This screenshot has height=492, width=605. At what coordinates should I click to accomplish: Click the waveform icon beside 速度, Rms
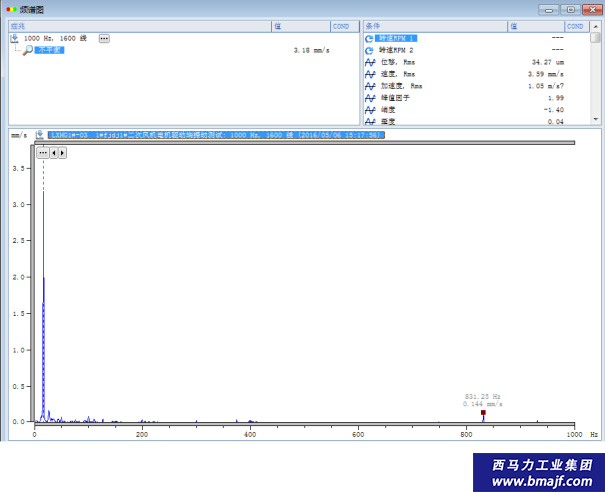[x=369, y=74]
